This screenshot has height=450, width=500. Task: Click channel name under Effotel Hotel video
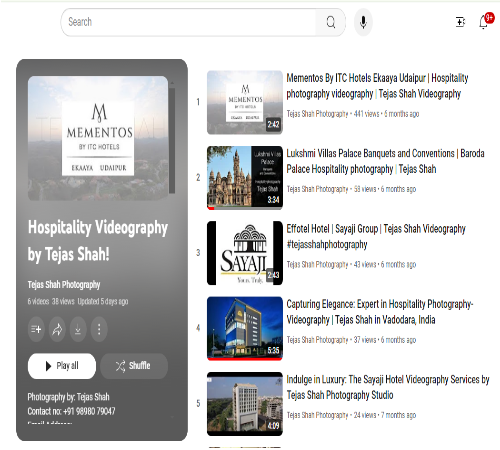tap(317, 265)
